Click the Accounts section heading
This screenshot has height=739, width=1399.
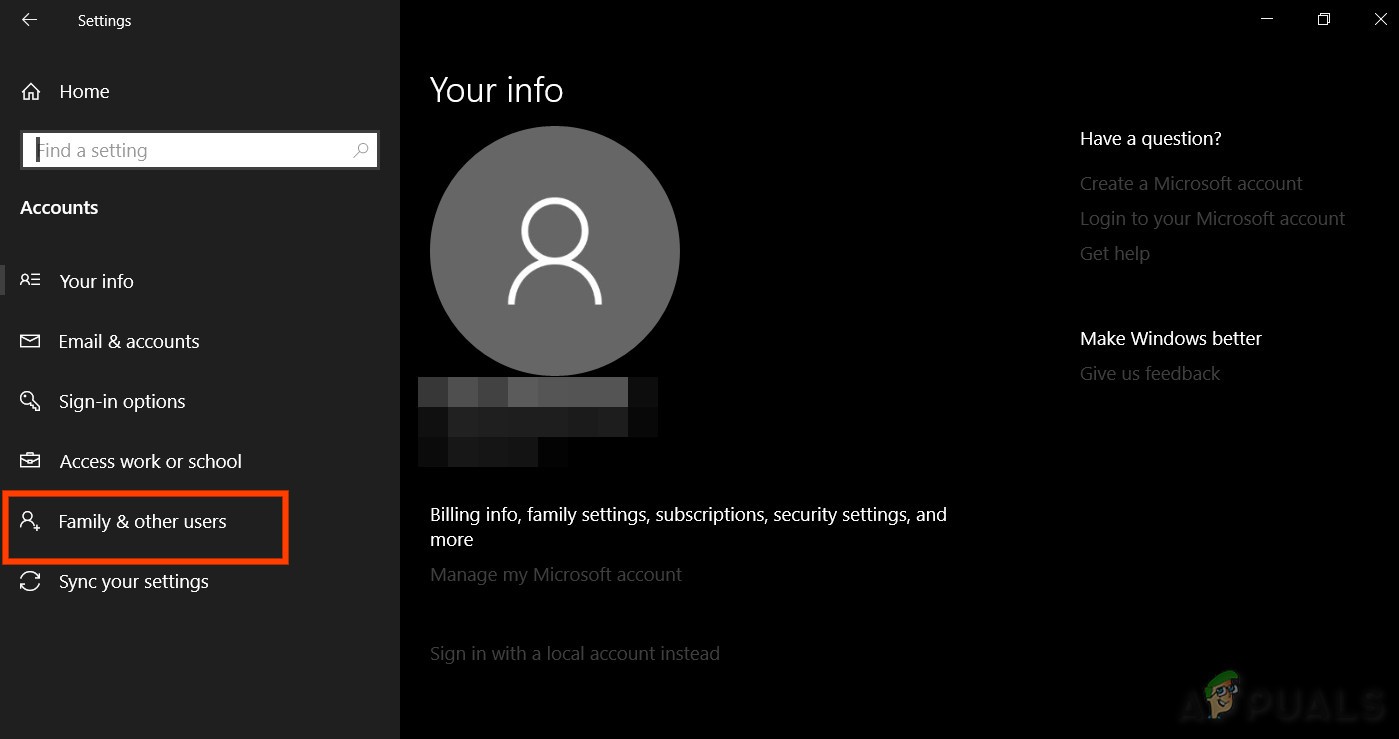pyautogui.click(x=59, y=207)
